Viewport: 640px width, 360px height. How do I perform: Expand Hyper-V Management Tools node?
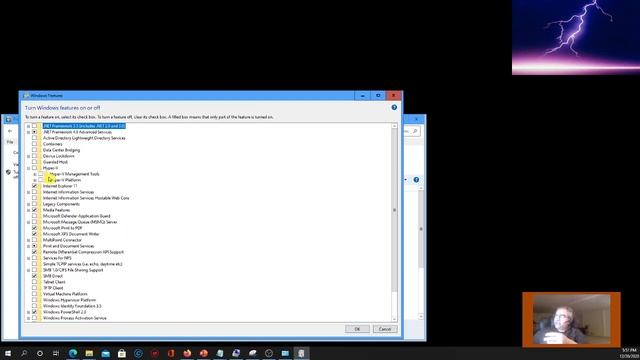coord(35,174)
